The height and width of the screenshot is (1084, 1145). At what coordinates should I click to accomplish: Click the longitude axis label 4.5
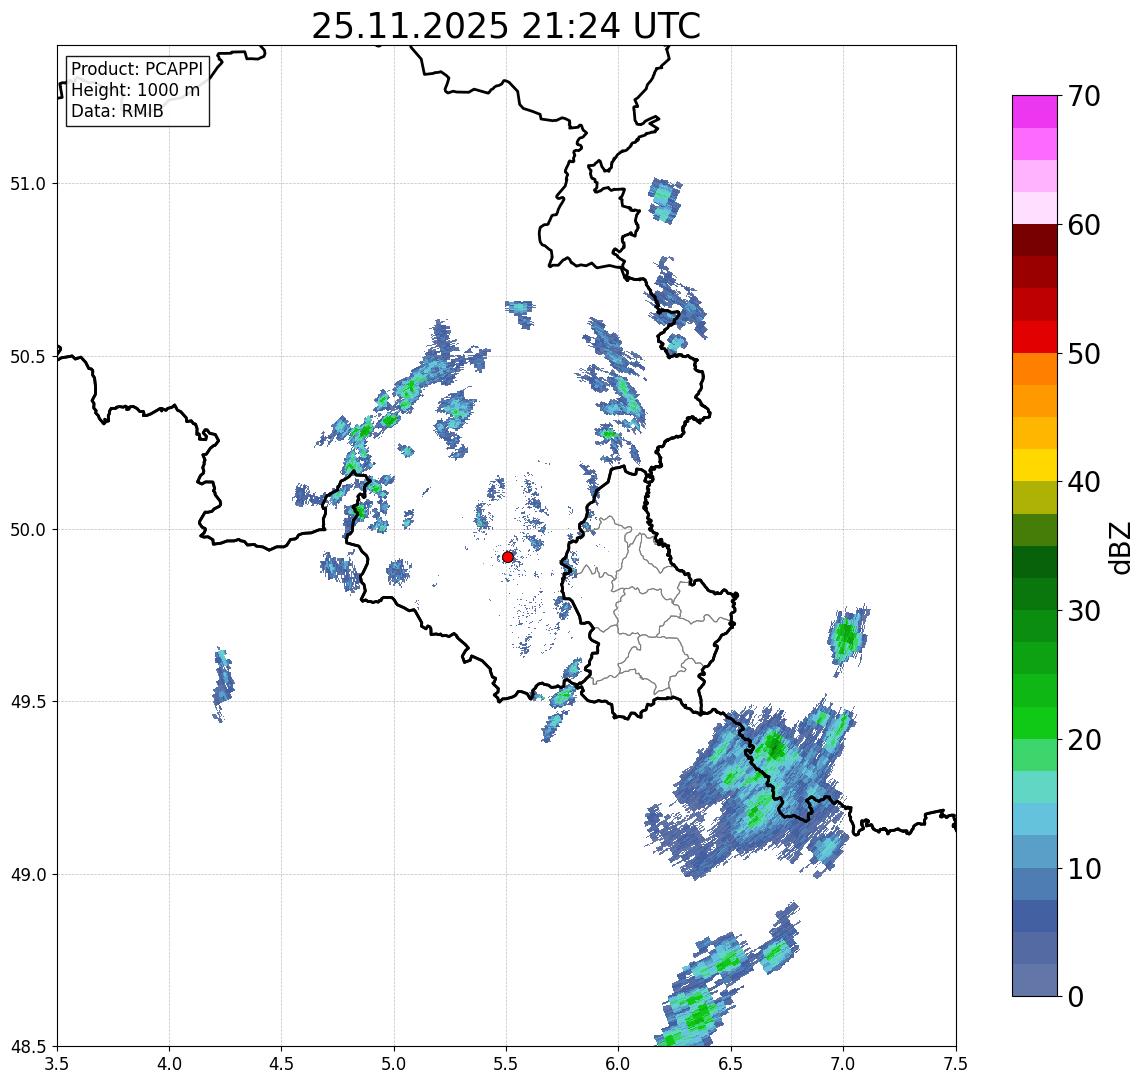pyautogui.click(x=282, y=1064)
